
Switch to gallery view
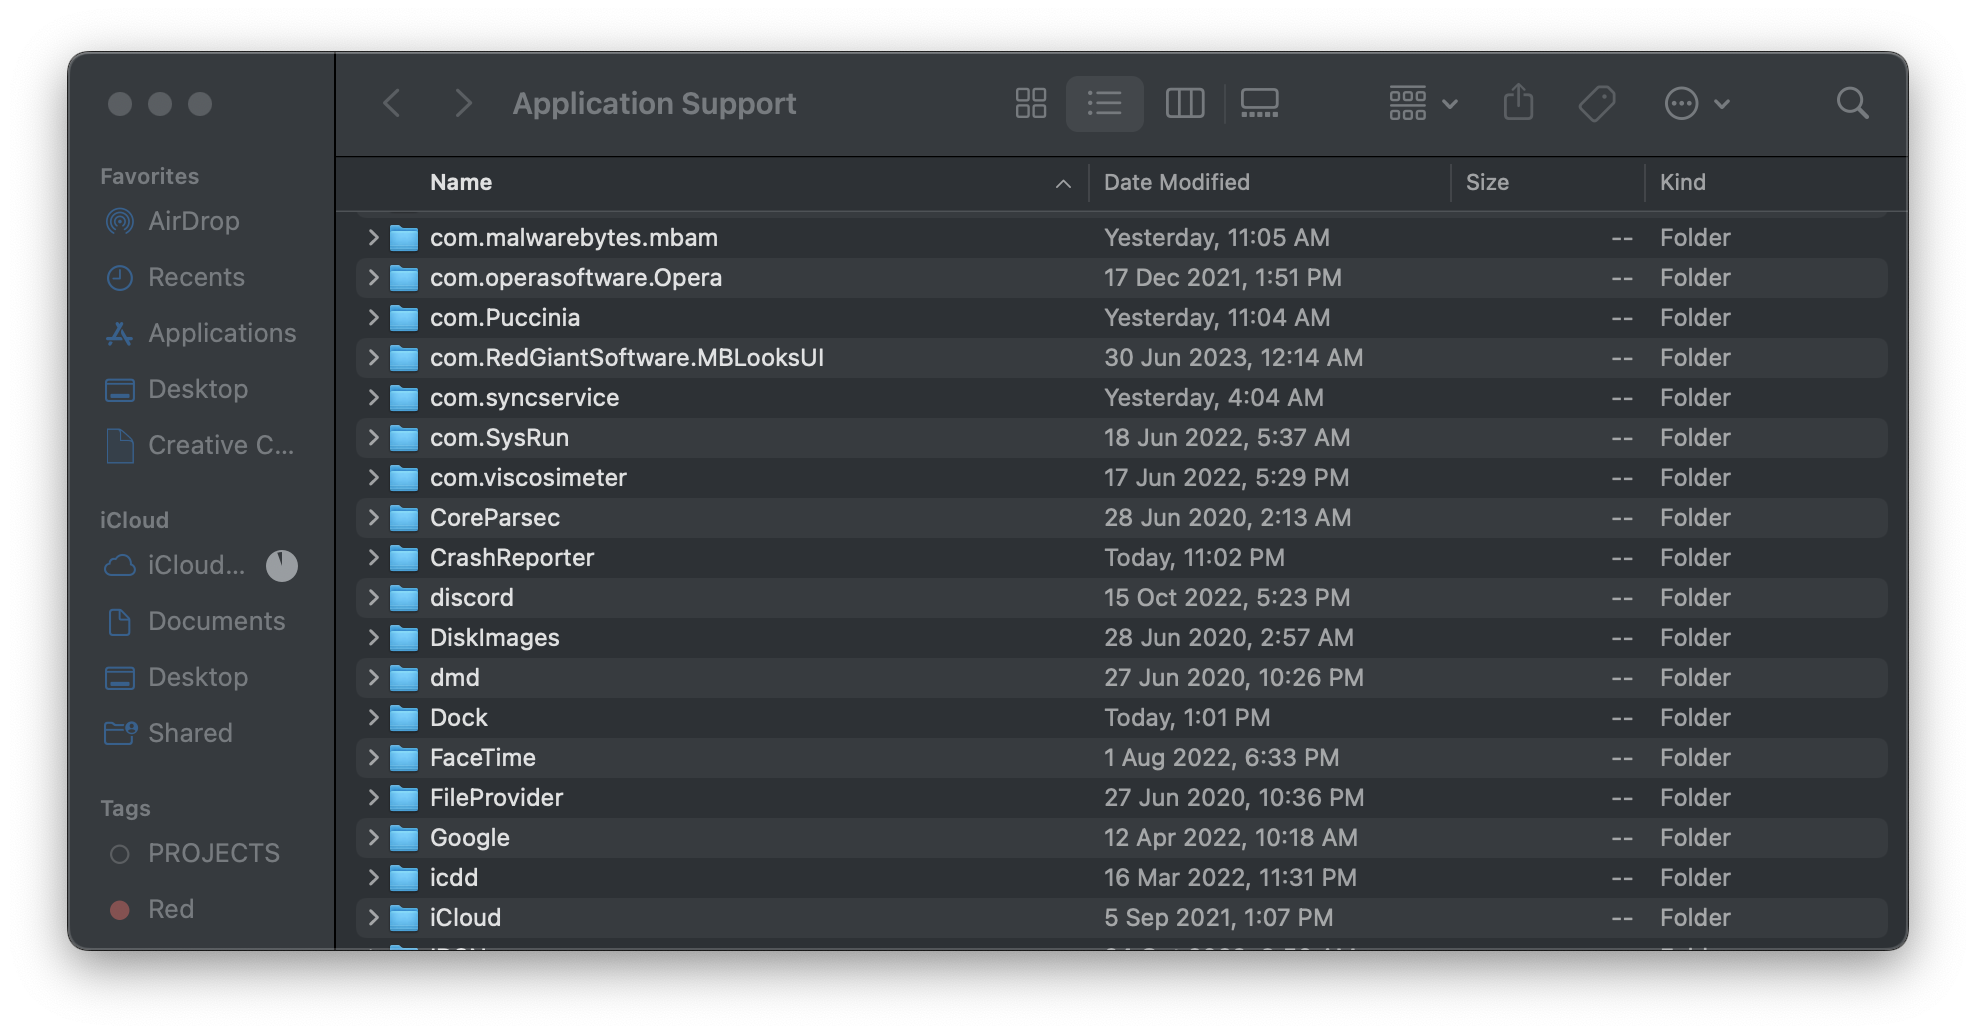(1259, 103)
